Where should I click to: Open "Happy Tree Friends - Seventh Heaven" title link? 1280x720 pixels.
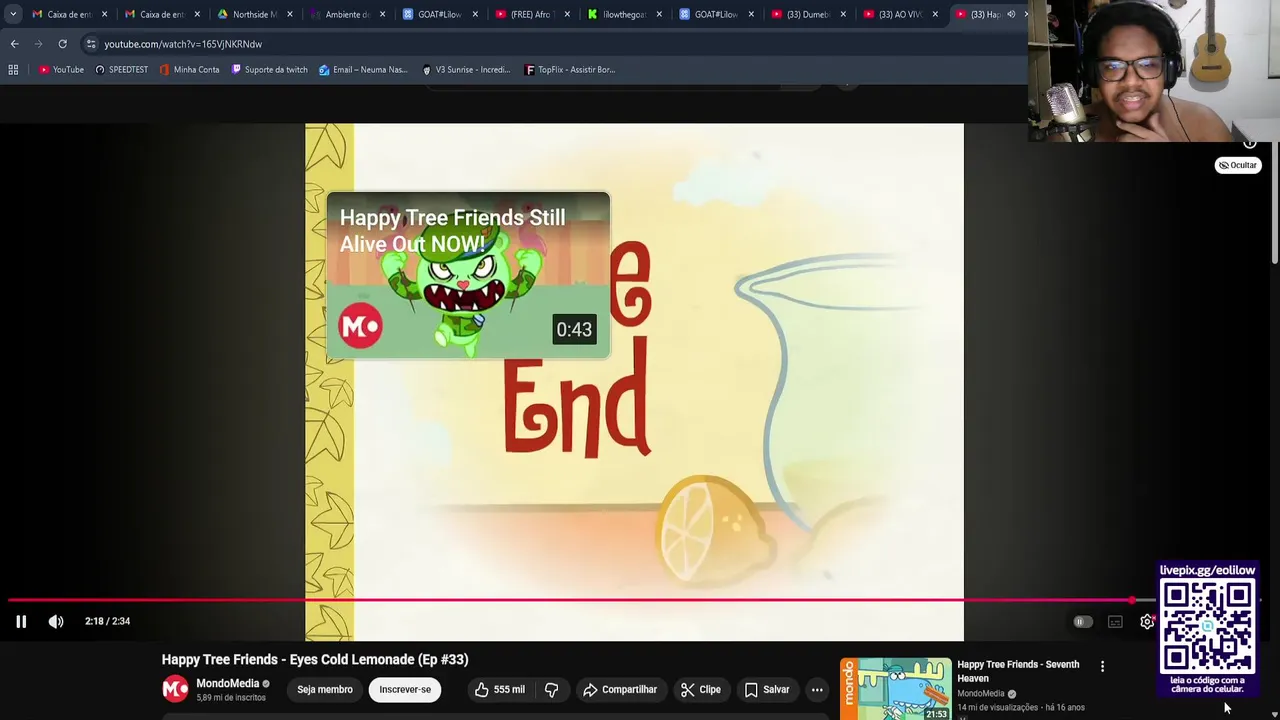pos(1018,671)
